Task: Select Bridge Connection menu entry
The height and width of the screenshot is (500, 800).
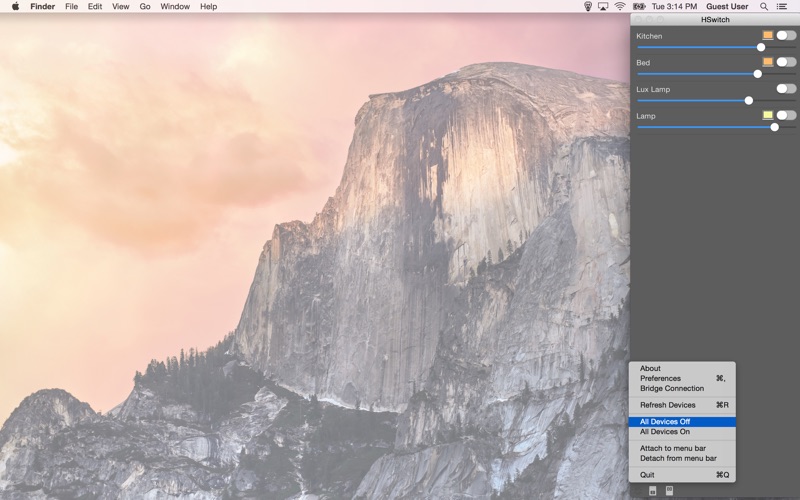Action: coord(682,388)
